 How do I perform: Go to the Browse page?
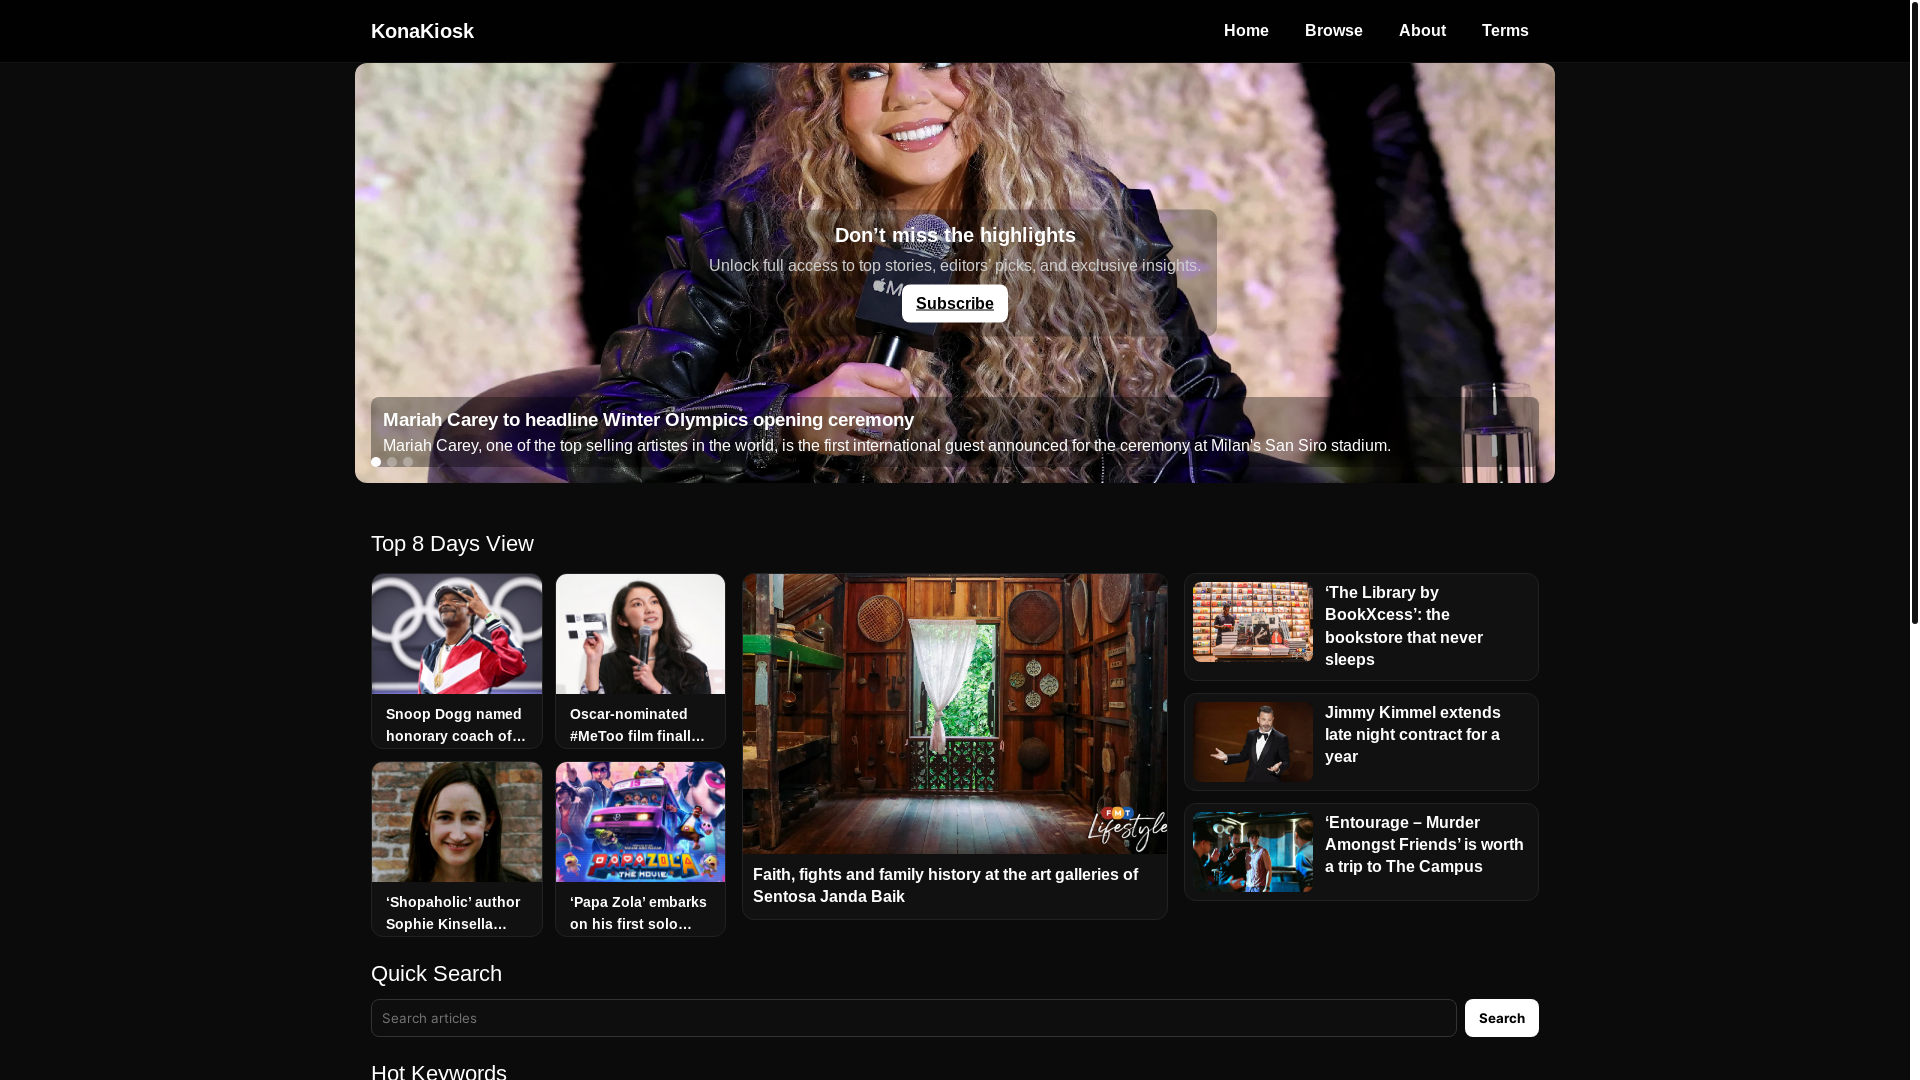(1333, 31)
